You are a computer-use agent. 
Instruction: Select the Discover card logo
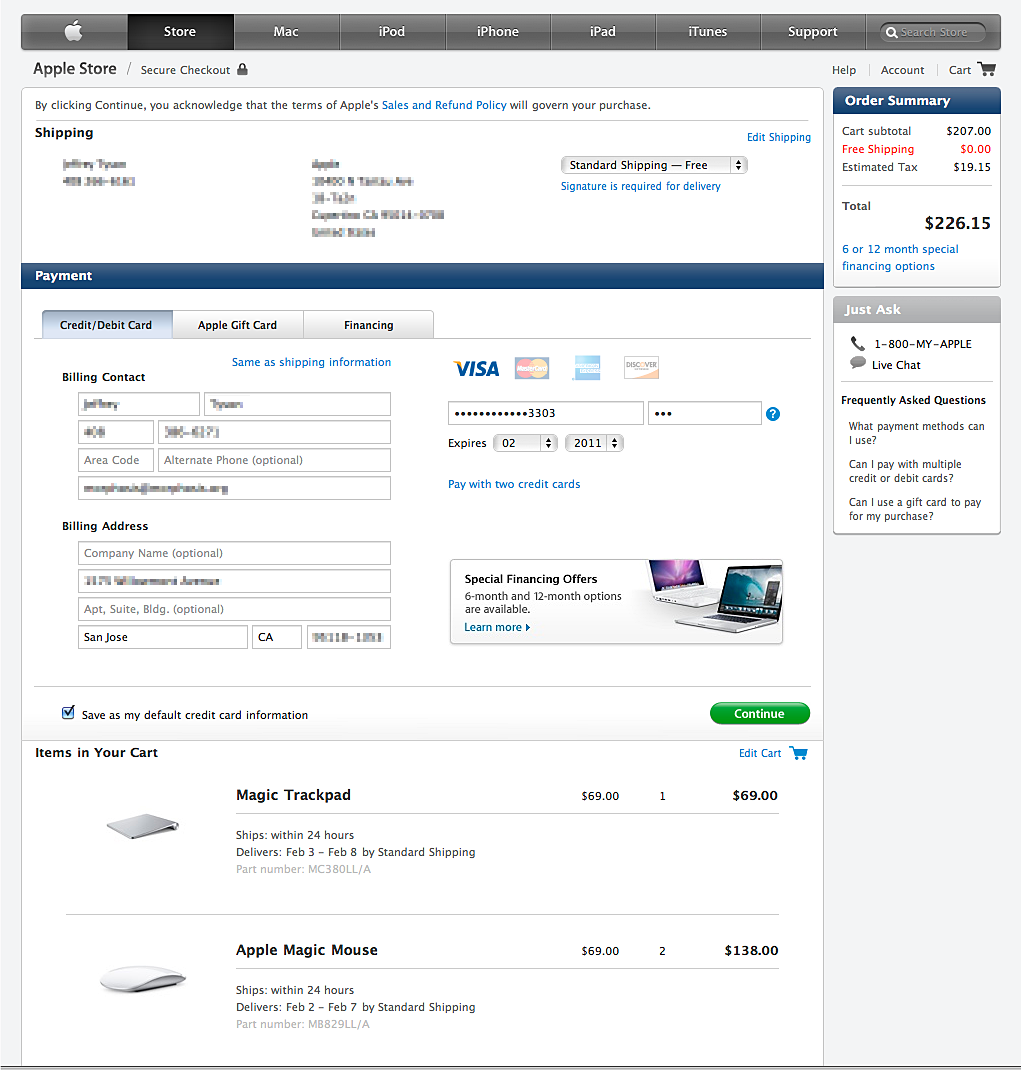(642, 367)
